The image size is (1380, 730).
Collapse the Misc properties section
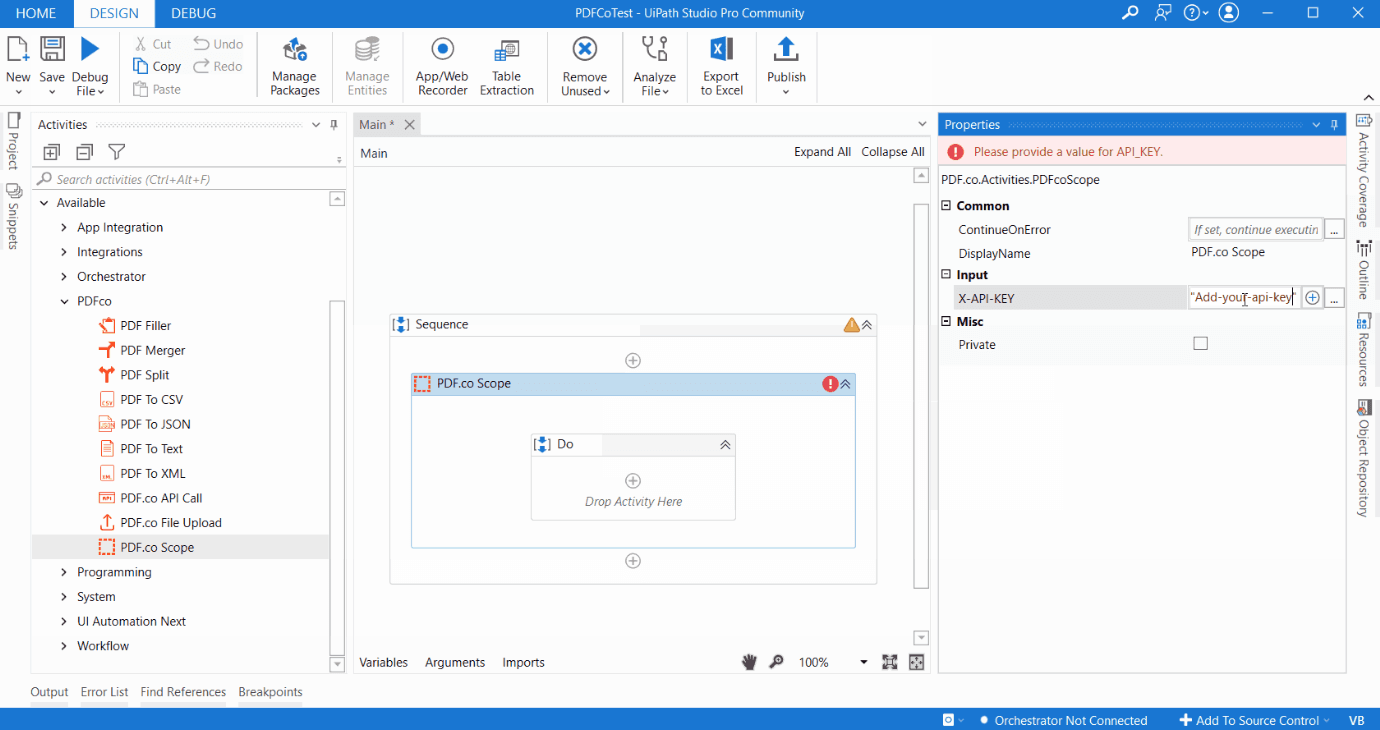pyautogui.click(x=947, y=321)
